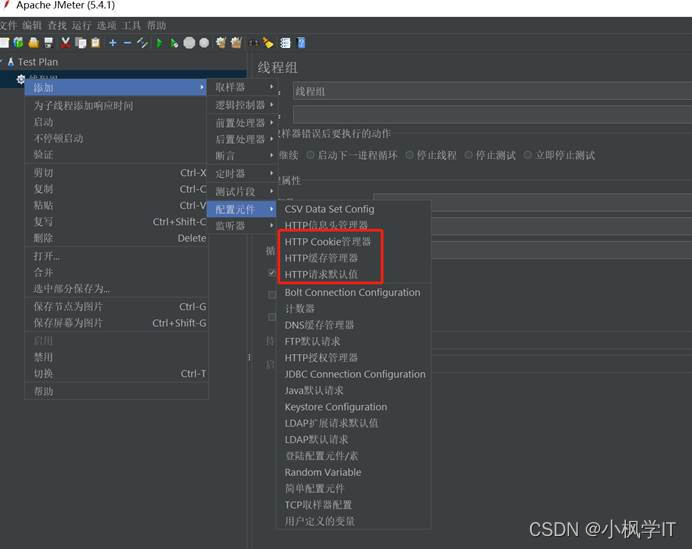This screenshot has height=549, width=692.
Task: Click the Test Plan flask icon
Action: (11, 62)
